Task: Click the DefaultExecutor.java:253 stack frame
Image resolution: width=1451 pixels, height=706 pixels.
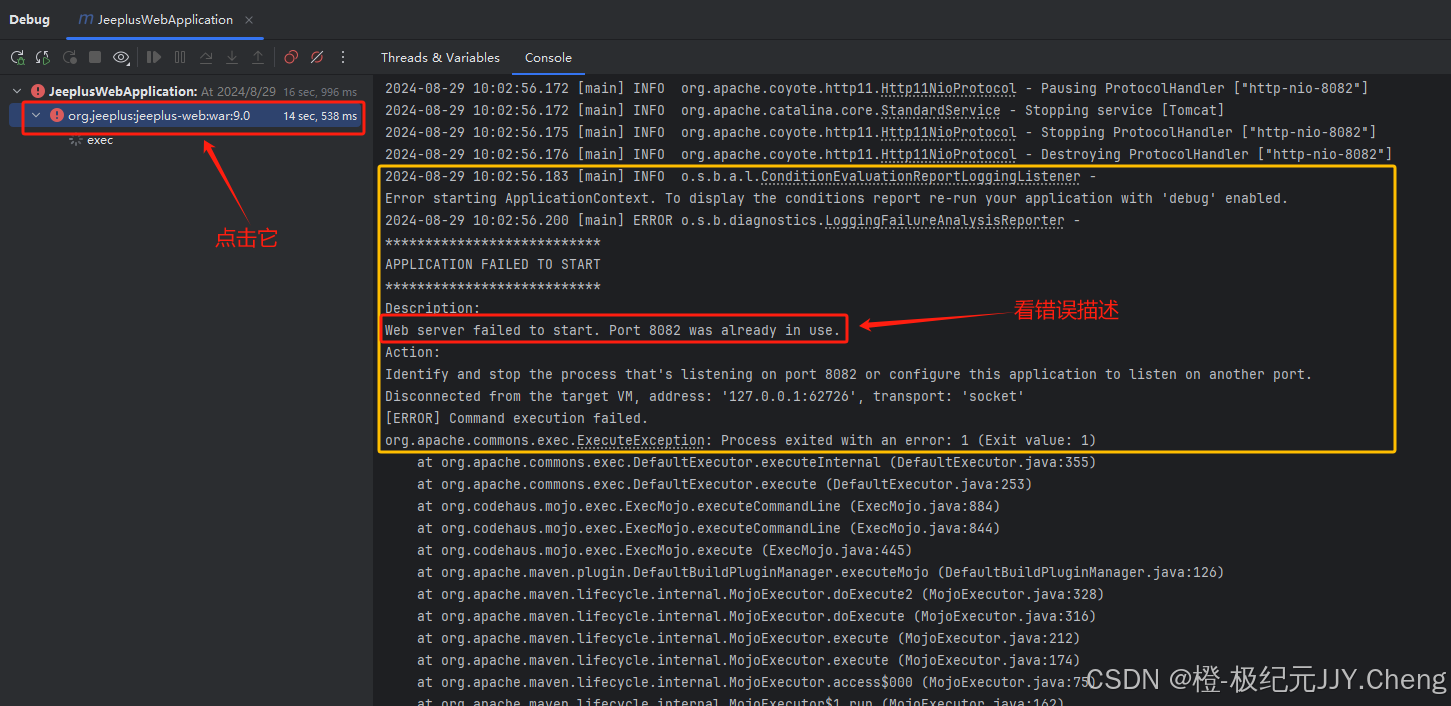Action: (x=724, y=484)
